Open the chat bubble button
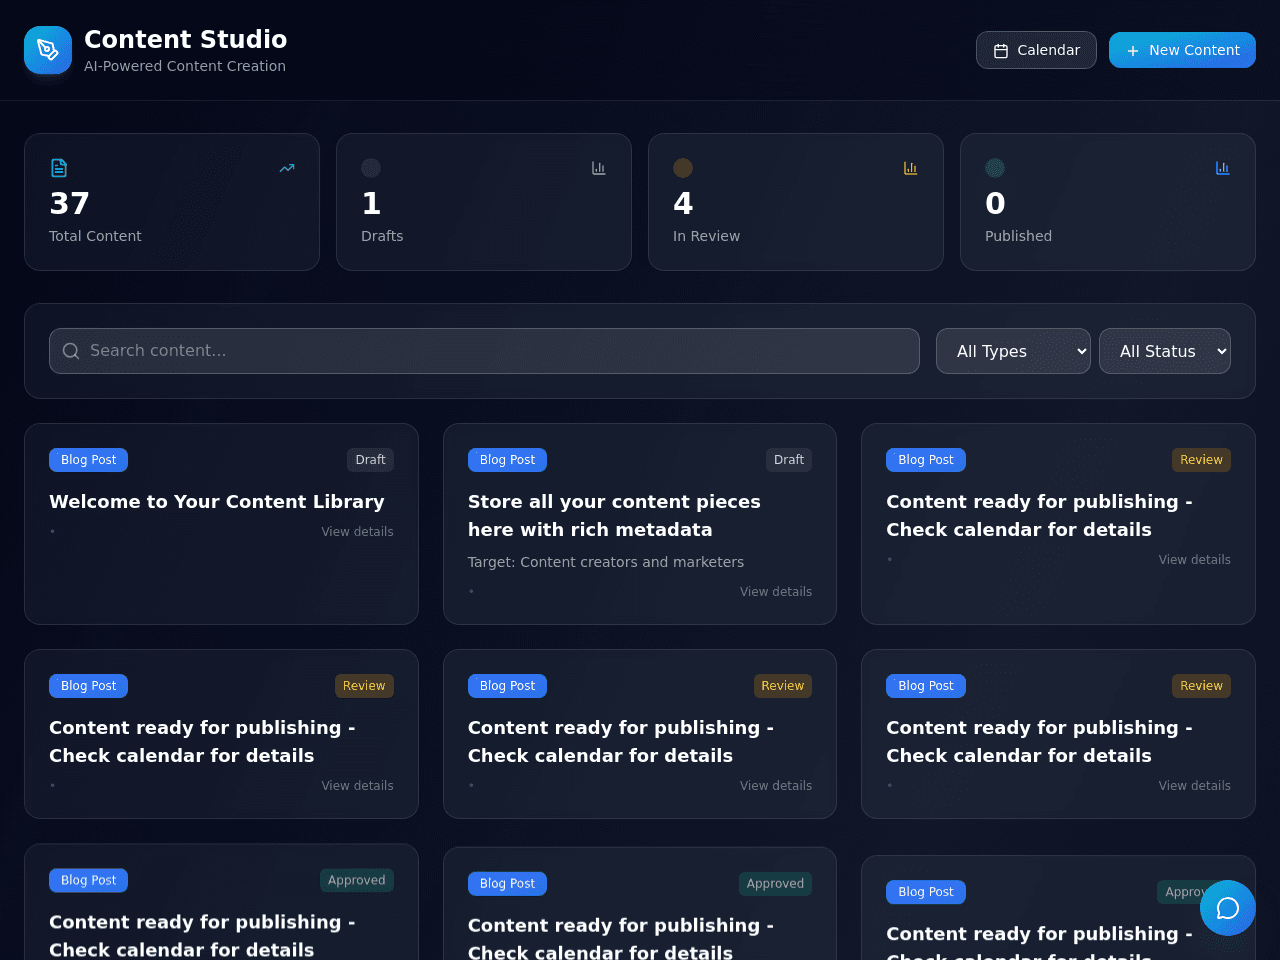1280x960 pixels. coord(1228,908)
